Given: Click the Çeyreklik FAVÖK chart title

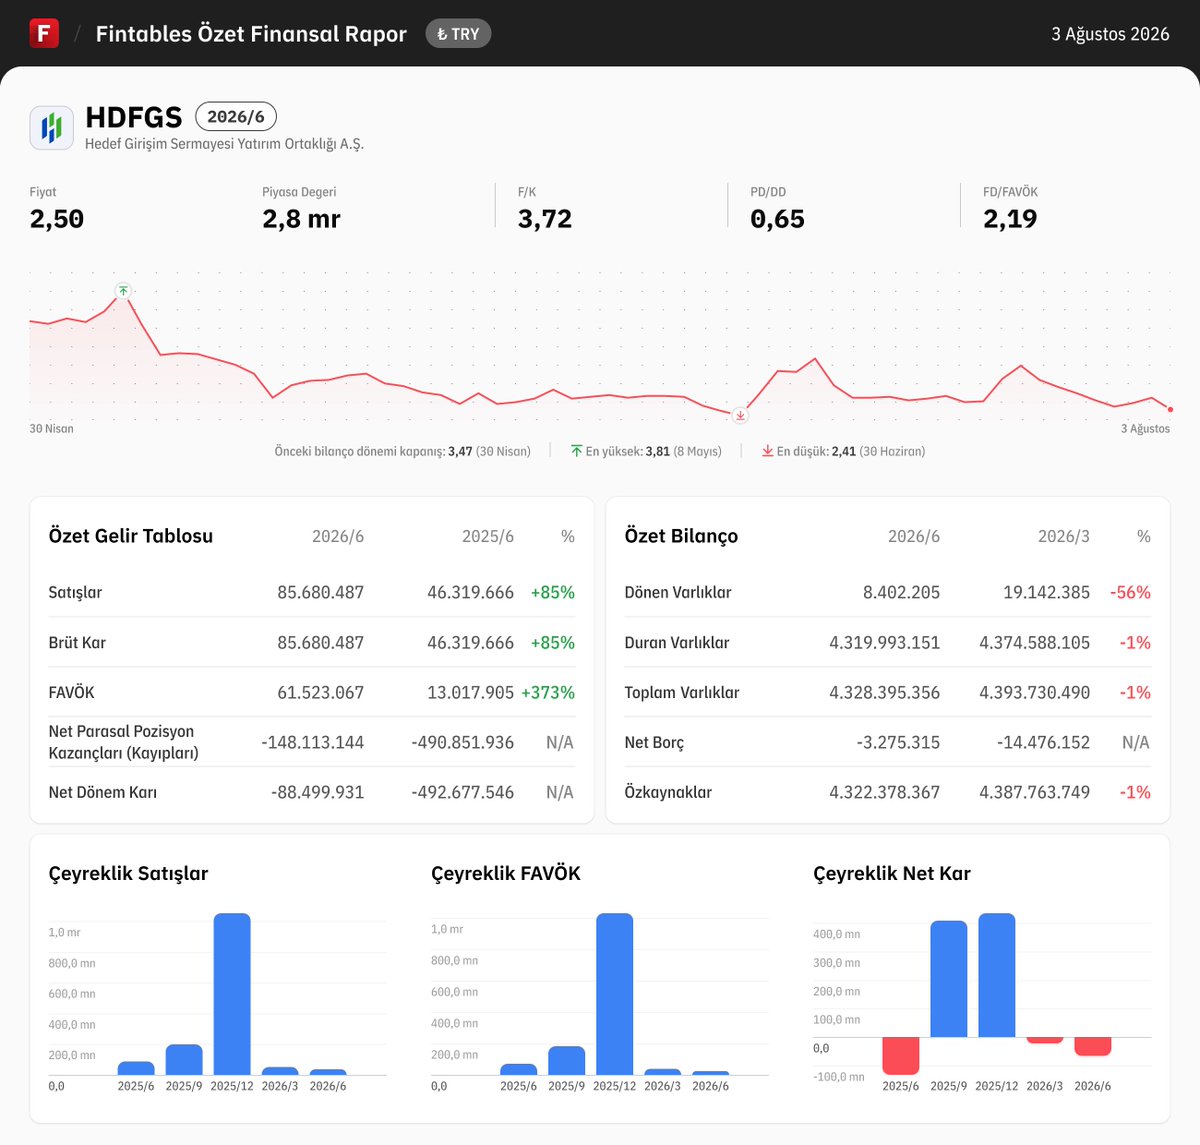Looking at the screenshot, I should coord(506,873).
